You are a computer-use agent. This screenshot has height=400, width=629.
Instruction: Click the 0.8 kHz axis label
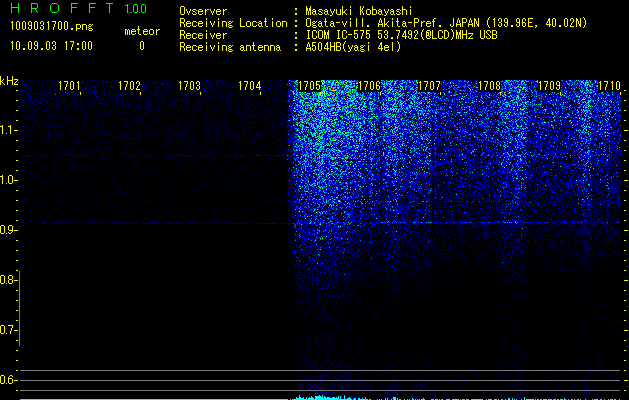point(7,280)
